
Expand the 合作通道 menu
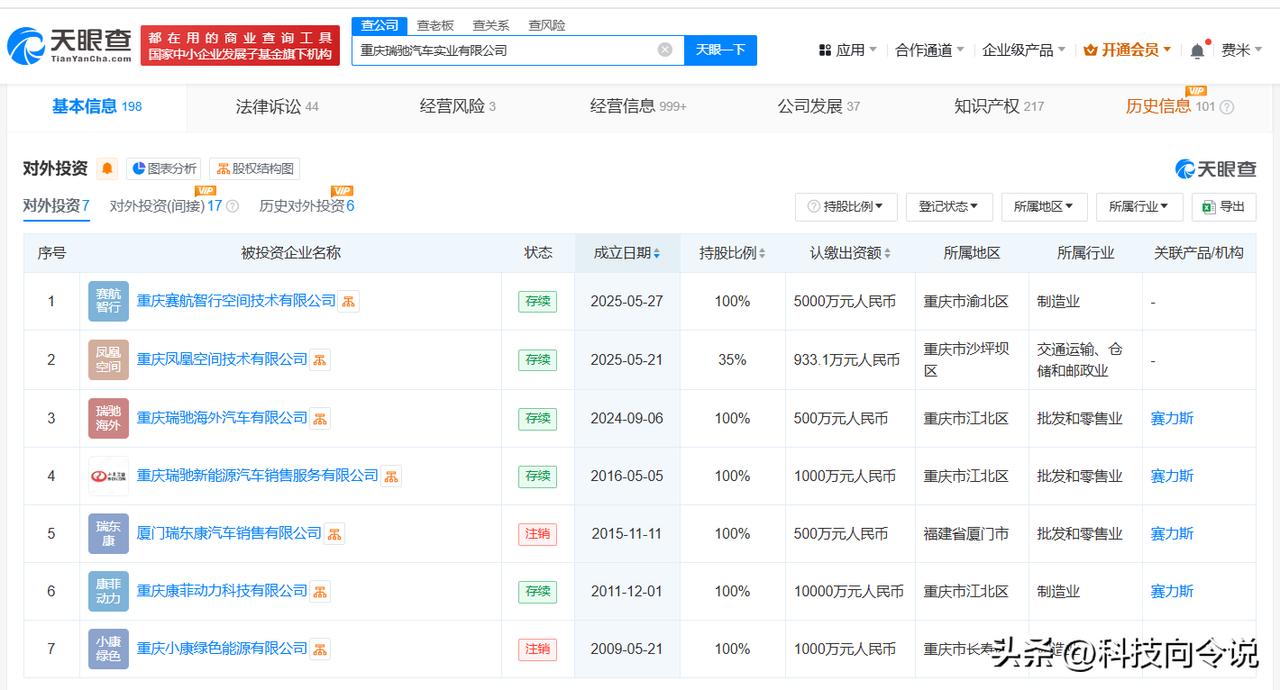930,50
